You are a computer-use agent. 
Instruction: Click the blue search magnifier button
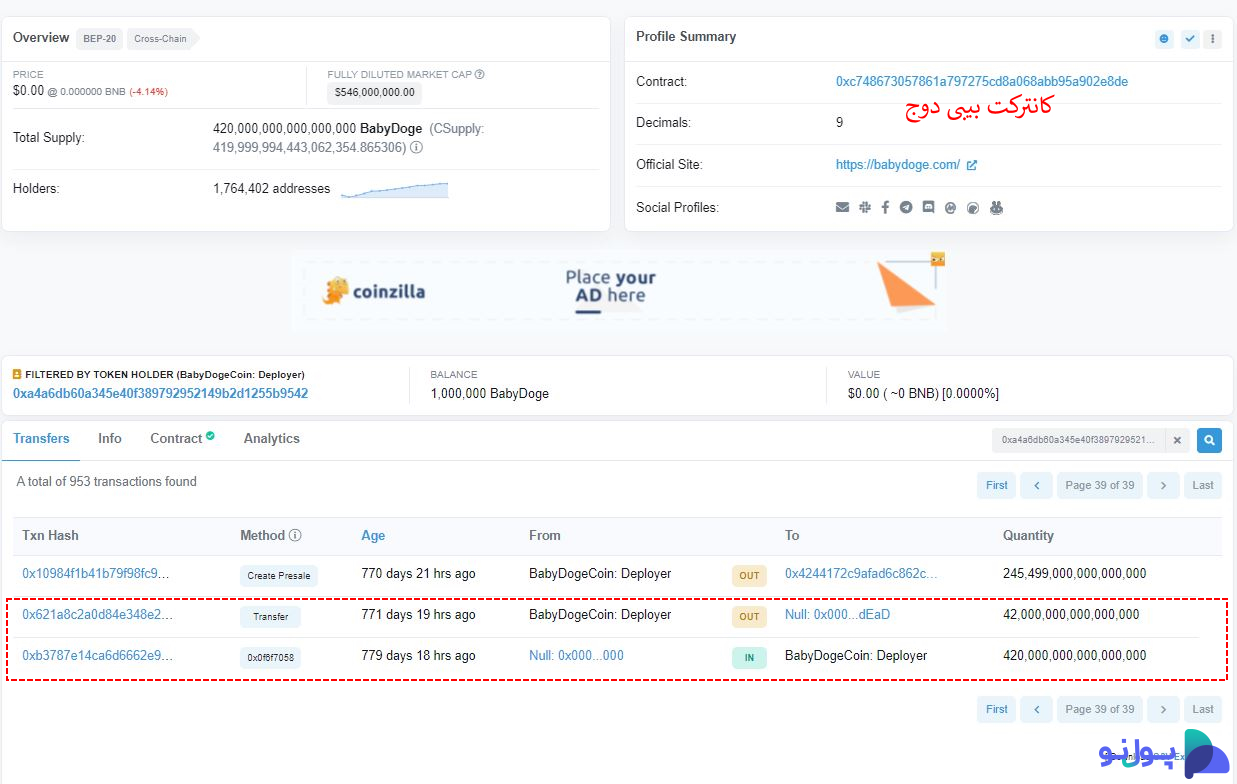(1209, 440)
